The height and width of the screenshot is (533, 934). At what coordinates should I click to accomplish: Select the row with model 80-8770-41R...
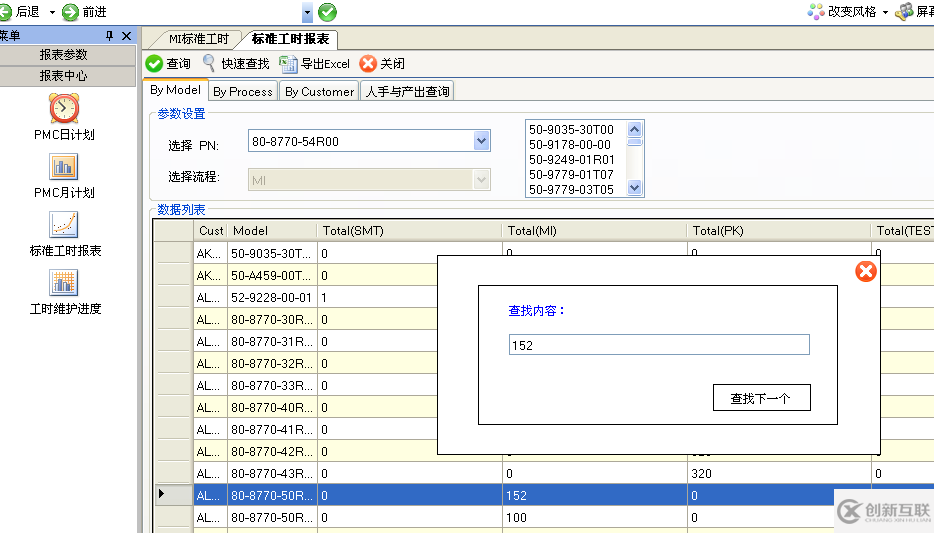click(271, 430)
